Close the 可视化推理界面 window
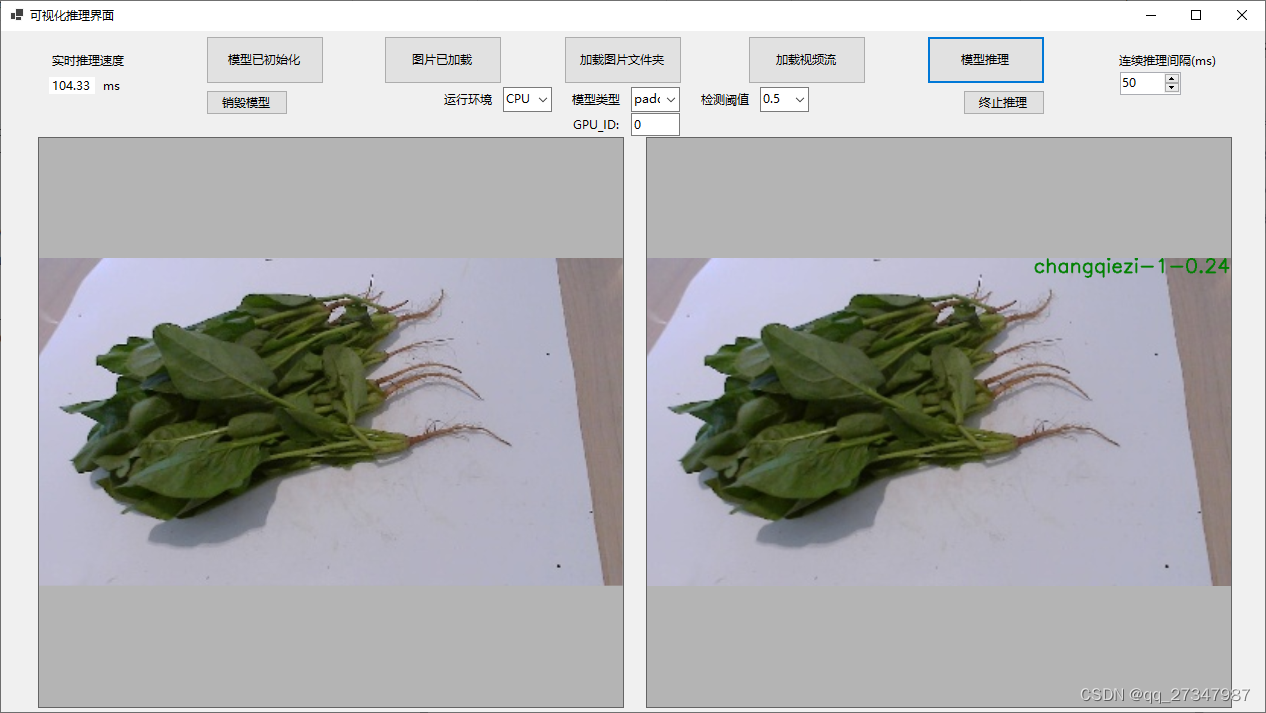This screenshot has height=713, width=1266. [1242, 15]
